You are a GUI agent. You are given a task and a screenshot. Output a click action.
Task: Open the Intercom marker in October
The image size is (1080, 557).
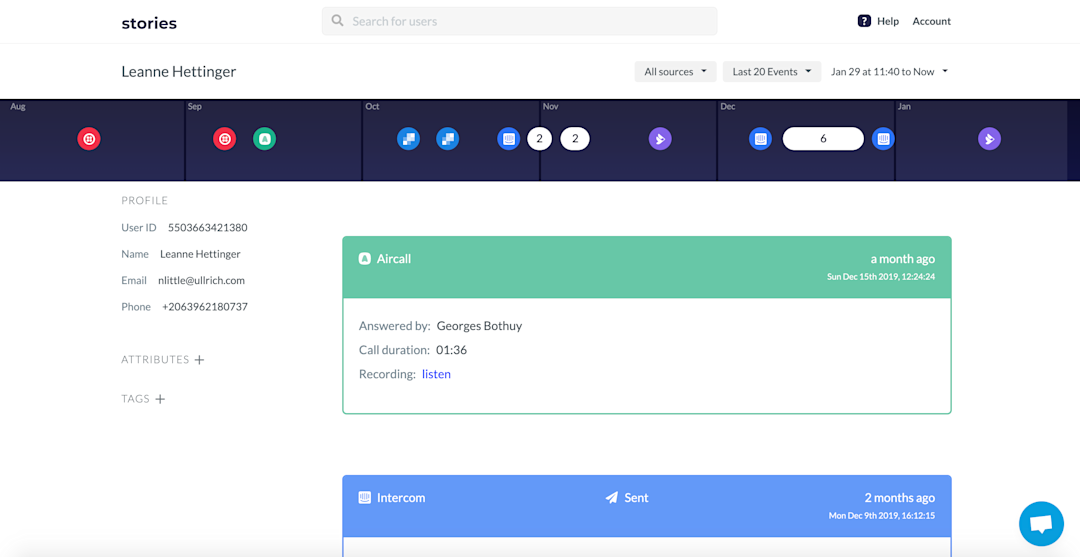509,138
